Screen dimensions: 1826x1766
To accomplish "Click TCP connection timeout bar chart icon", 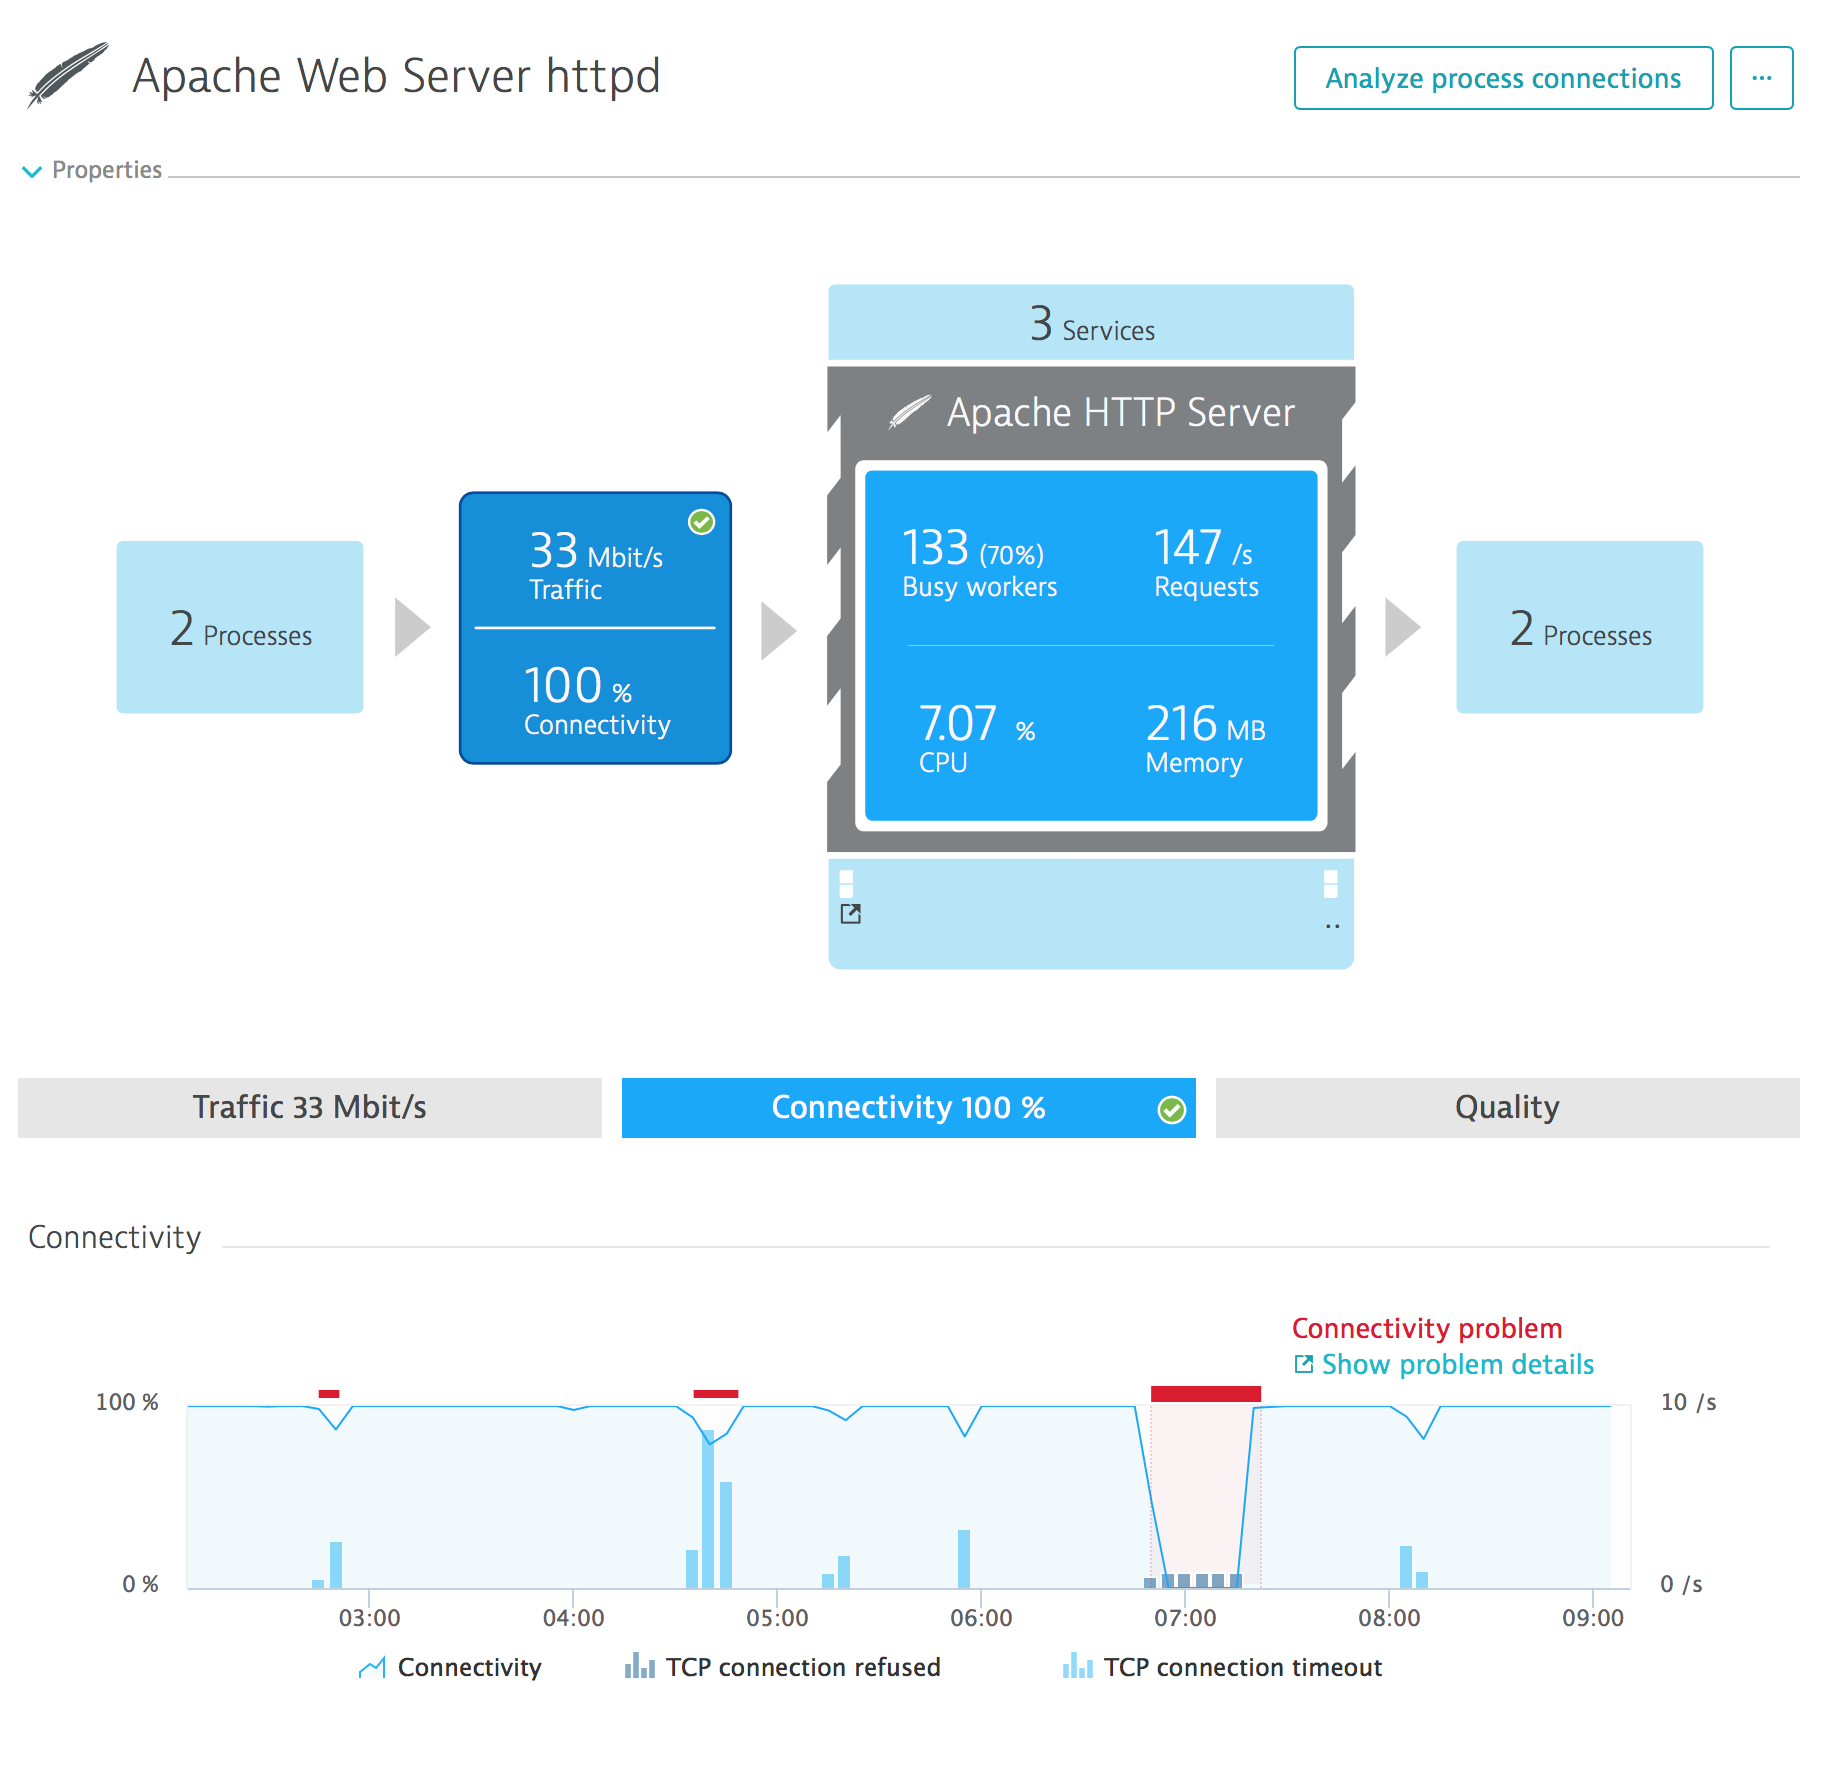I will point(1078,1666).
